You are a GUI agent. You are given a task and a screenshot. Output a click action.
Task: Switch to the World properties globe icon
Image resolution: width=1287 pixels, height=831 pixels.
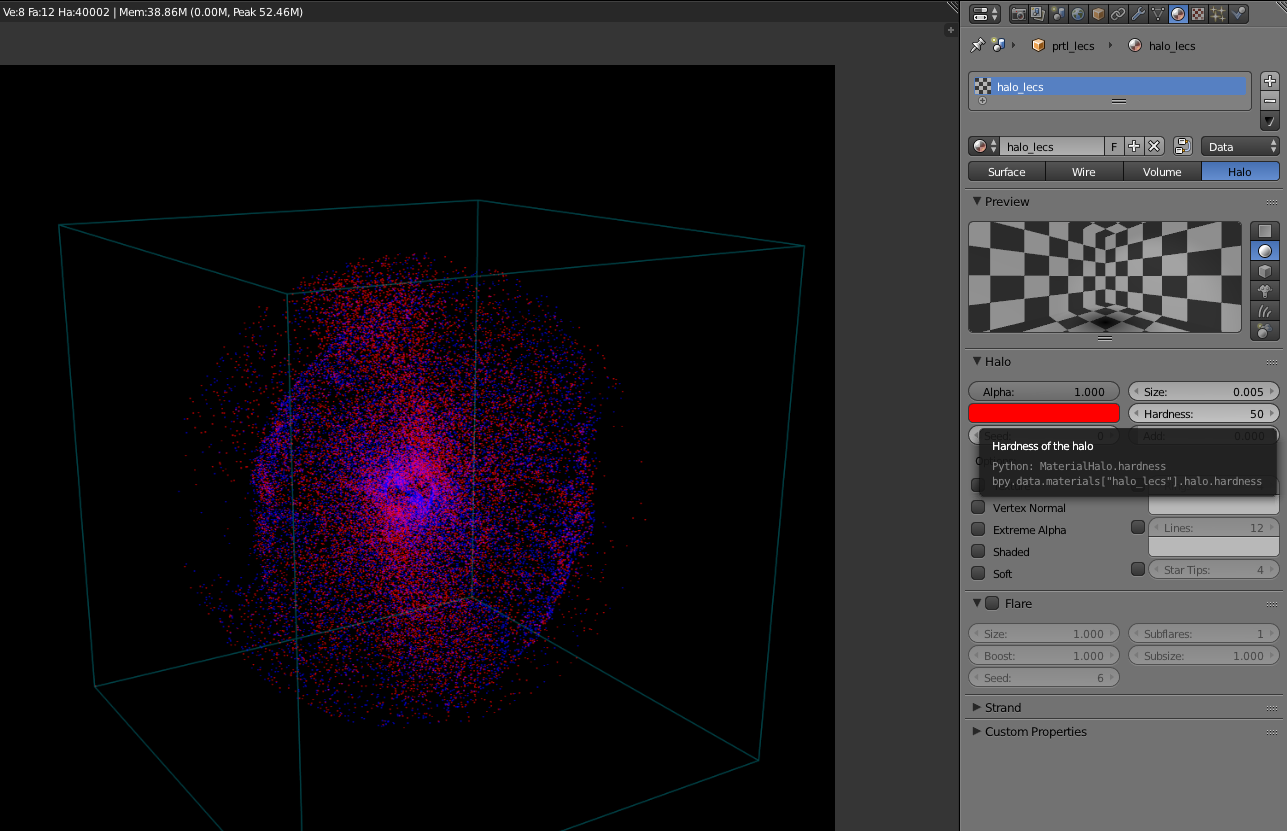1078,14
